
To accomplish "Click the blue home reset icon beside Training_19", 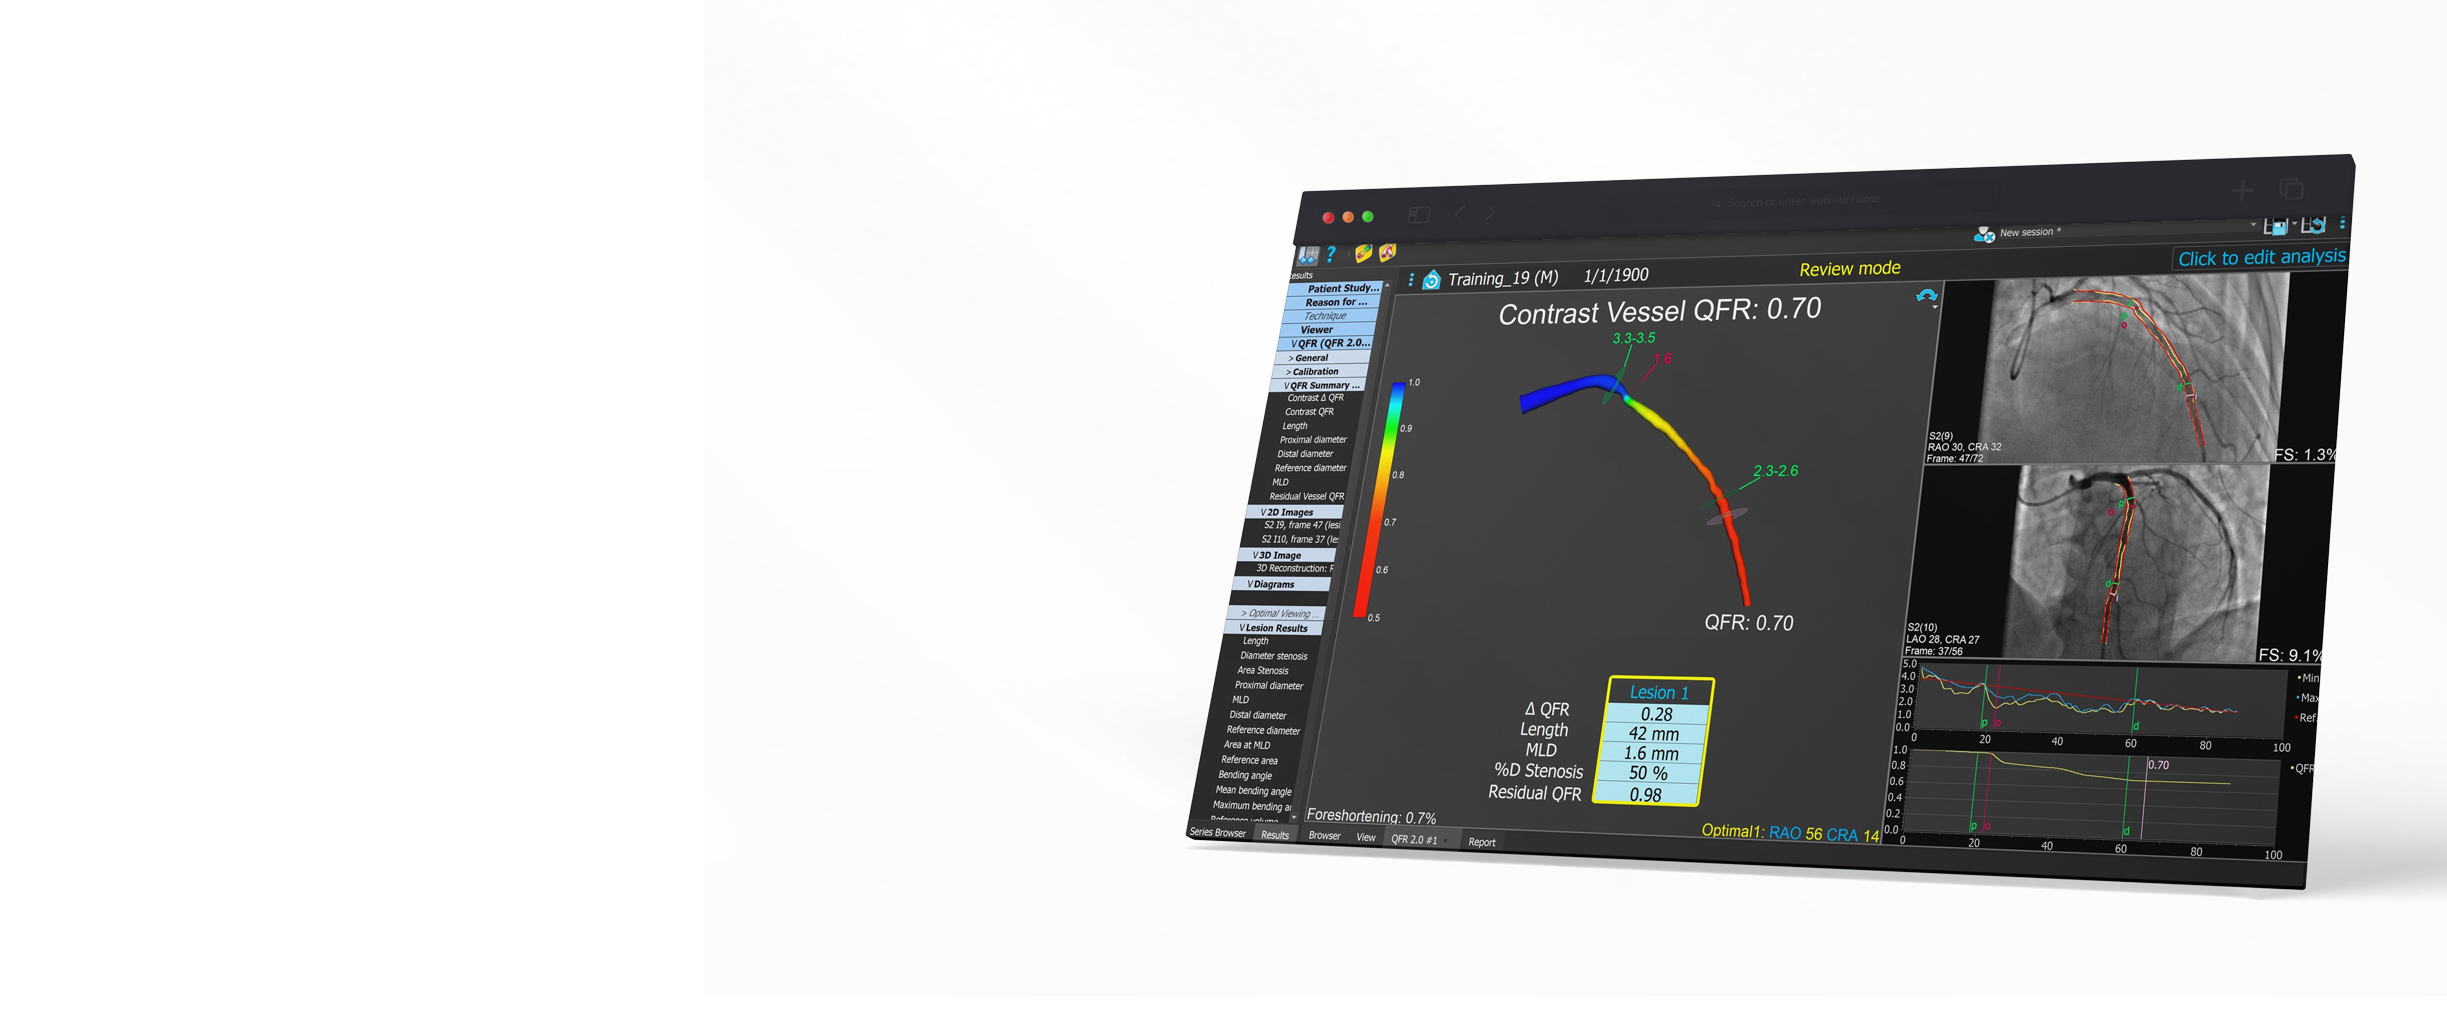I will (1432, 280).
